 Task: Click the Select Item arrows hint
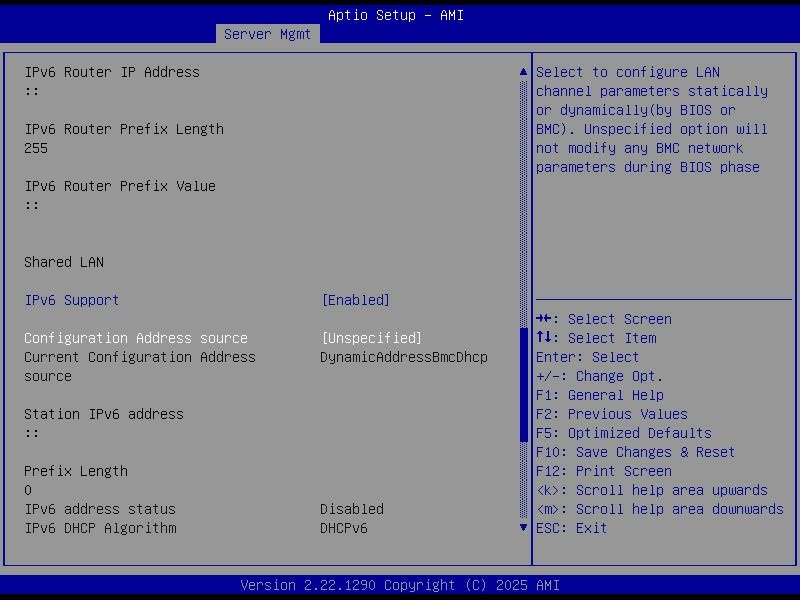point(596,338)
